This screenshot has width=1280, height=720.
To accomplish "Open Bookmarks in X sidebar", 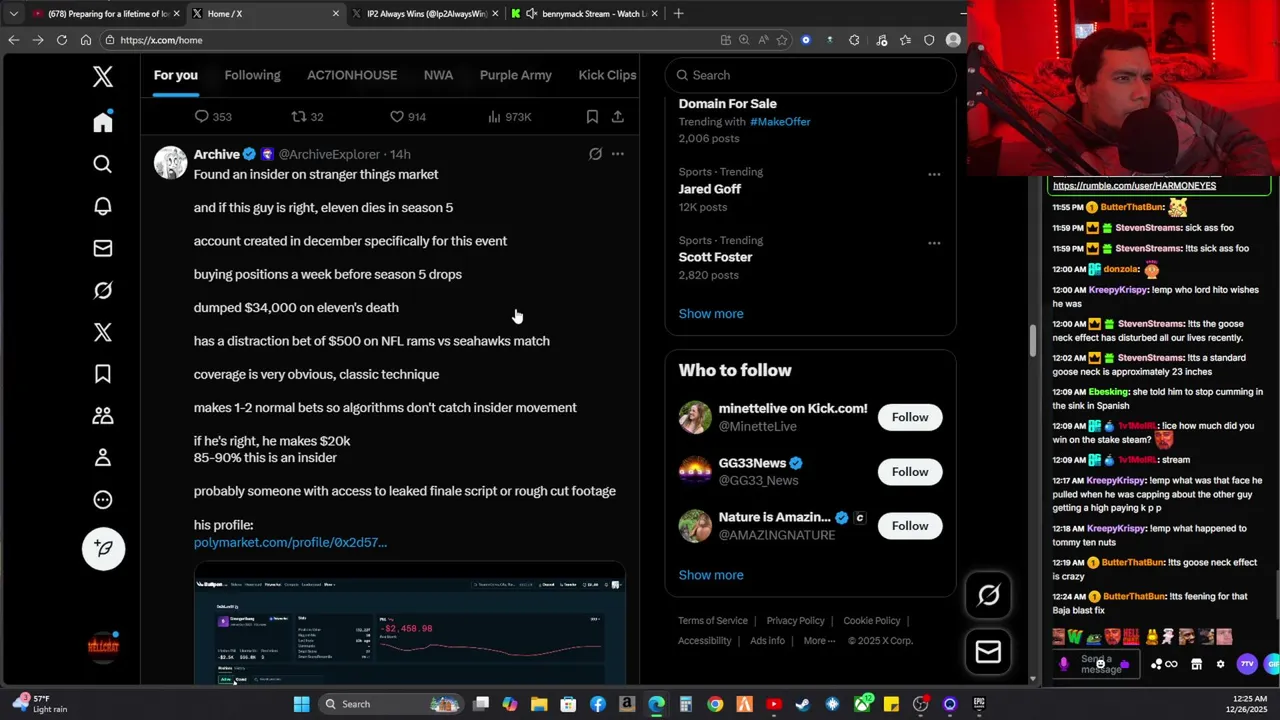I will [x=103, y=374].
